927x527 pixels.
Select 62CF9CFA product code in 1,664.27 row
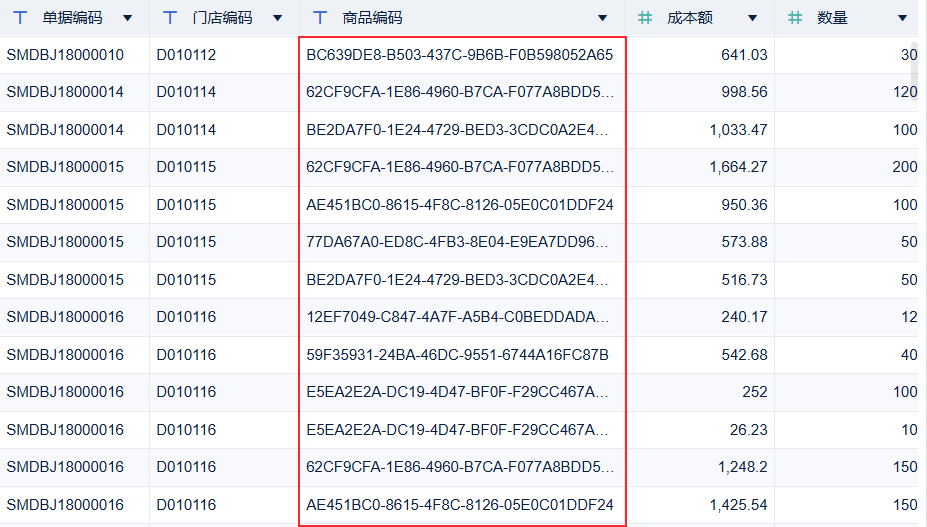(x=459, y=167)
